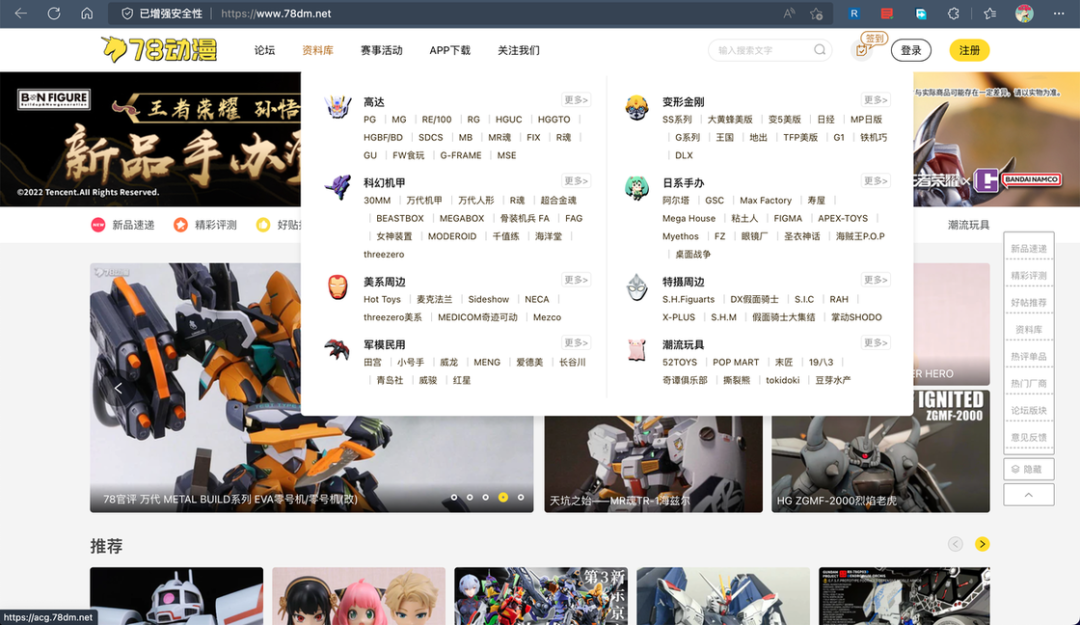Open the MEGABOX link
Screen dimensions: 1080x625
tap(461, 218)
